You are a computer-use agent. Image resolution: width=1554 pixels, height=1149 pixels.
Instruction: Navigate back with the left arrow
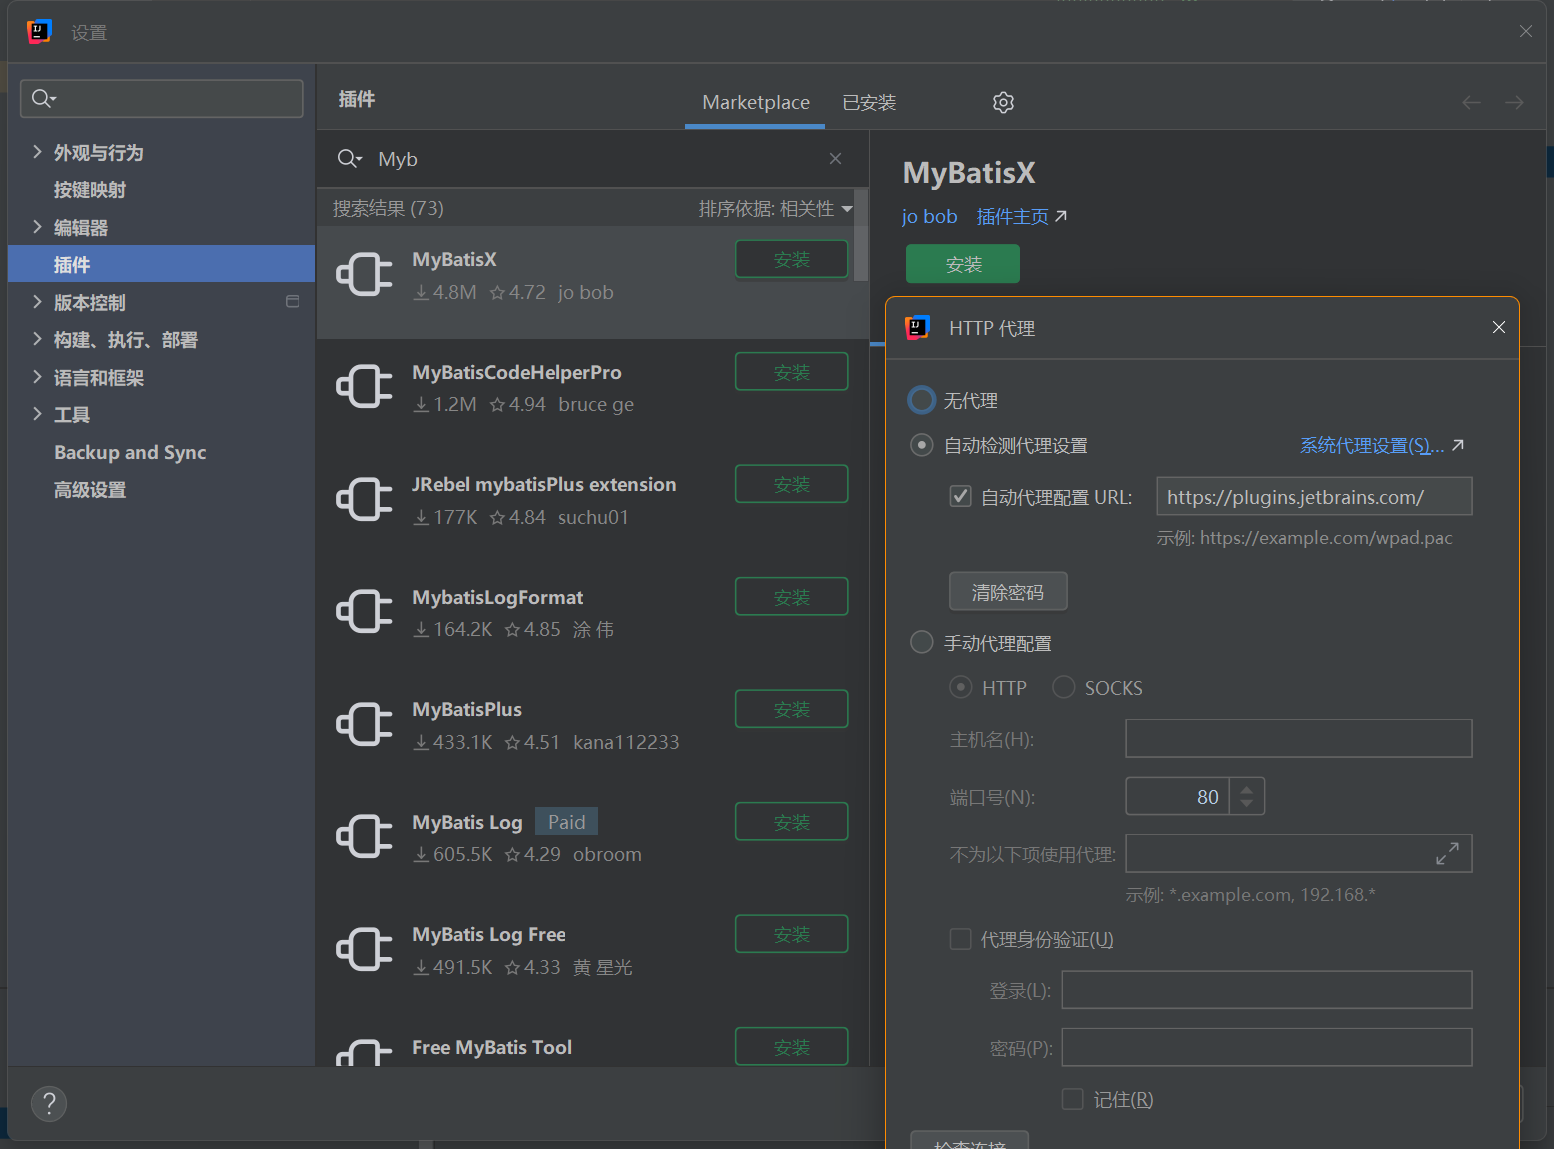[x=1471, y=102]
